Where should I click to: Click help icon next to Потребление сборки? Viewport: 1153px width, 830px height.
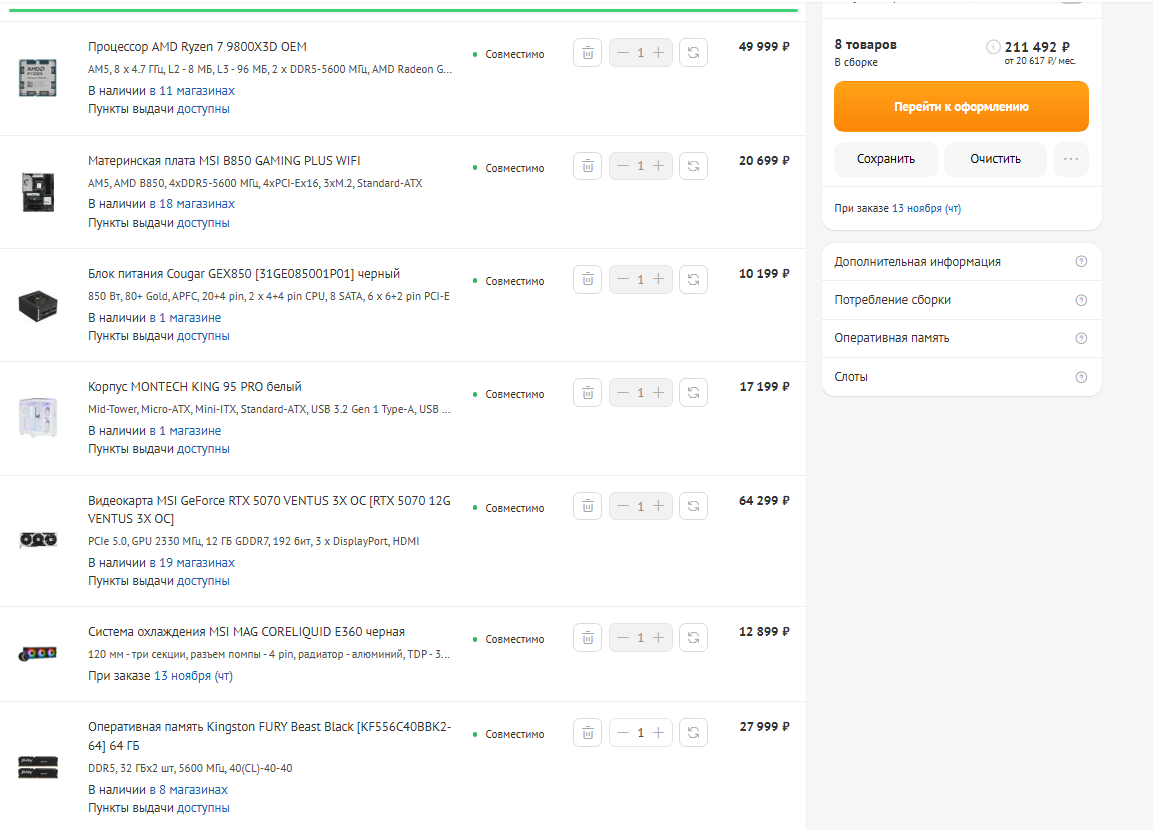click(1080, 300)
